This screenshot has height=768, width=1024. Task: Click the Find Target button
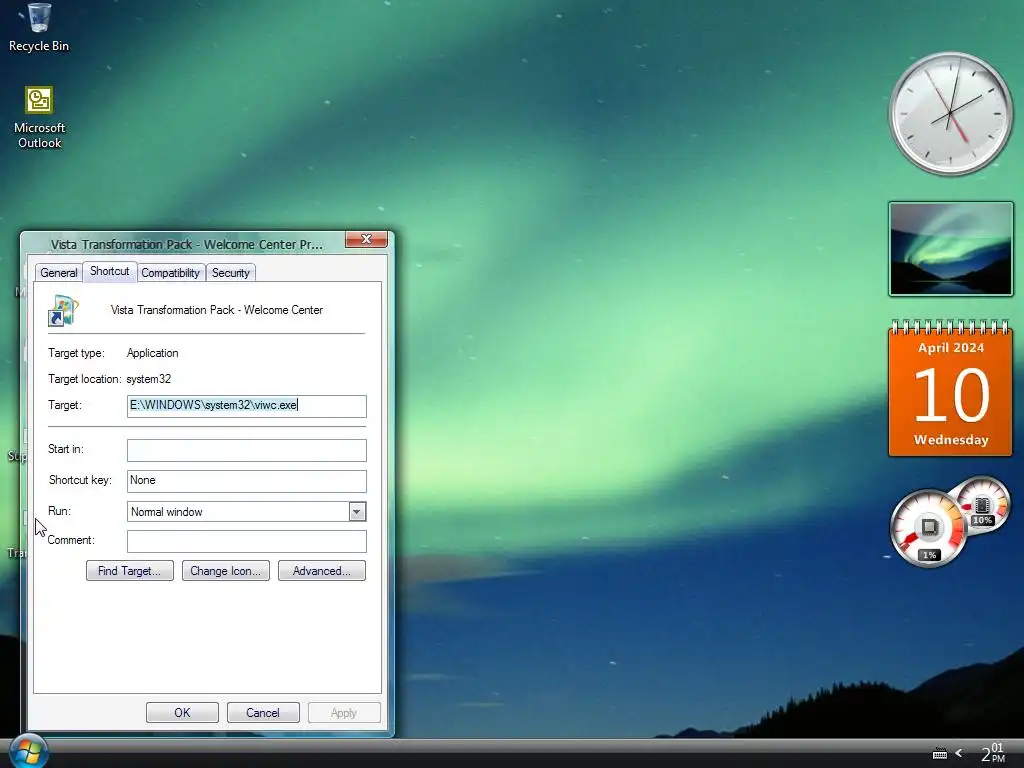(x=129, y=571)
